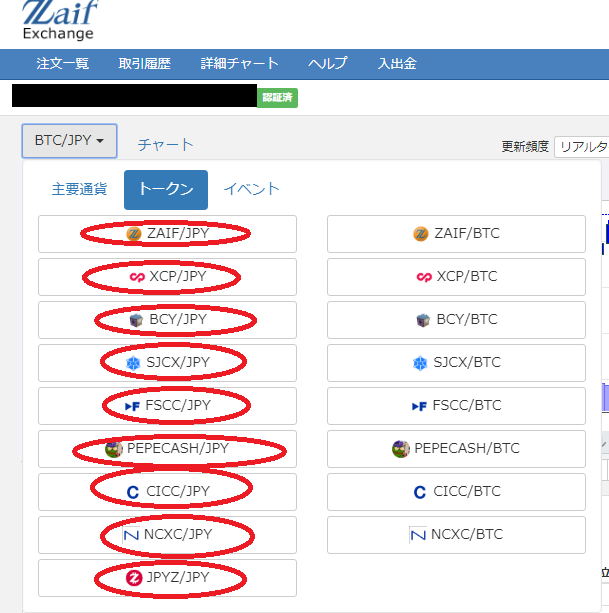609x613 pixels.
Task: Select the SJCX/BTC pair label
Action: (x=467, y=362)
